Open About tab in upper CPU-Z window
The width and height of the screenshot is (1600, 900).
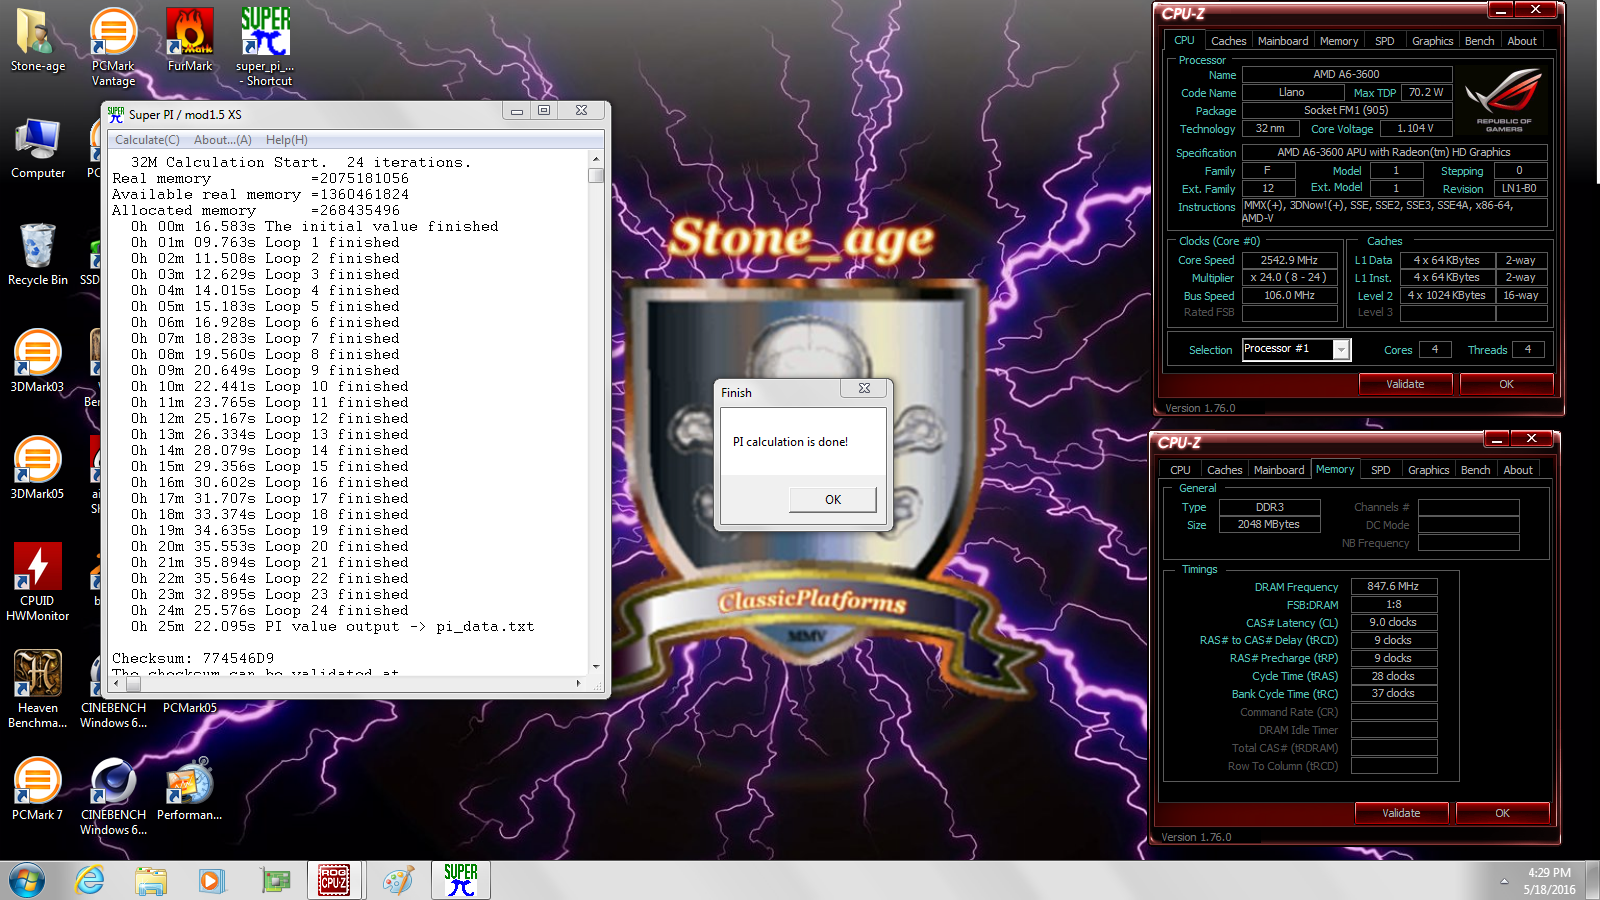pos(1522,41)
